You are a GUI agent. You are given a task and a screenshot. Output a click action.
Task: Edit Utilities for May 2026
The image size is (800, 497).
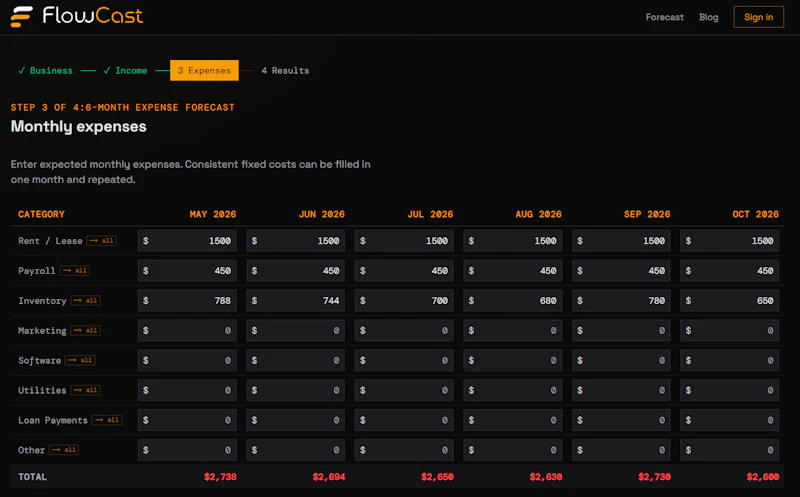pos(187,390)
